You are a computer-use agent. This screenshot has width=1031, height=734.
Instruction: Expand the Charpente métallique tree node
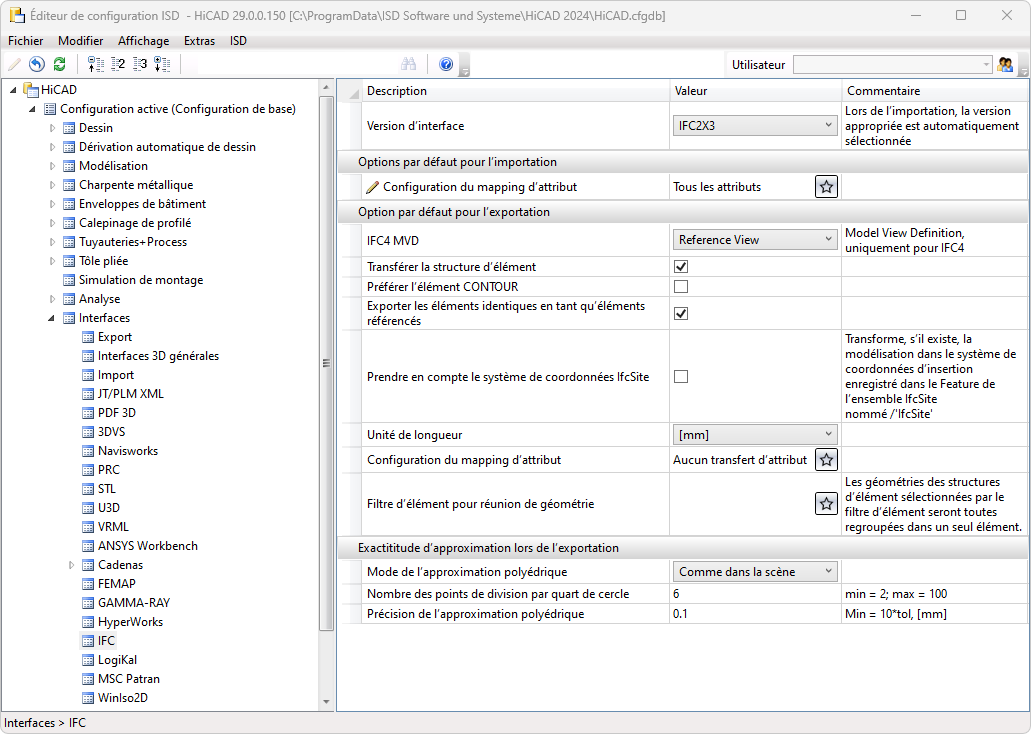point(53,185)
